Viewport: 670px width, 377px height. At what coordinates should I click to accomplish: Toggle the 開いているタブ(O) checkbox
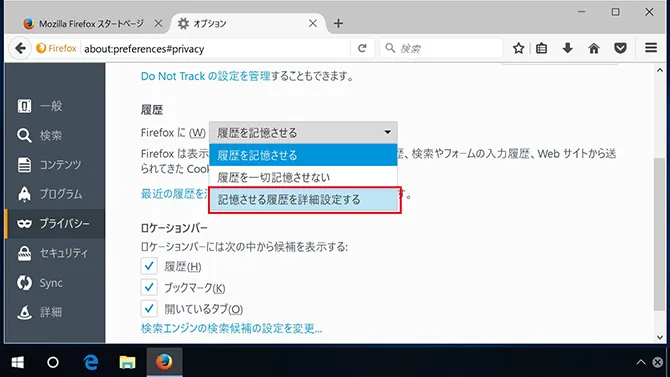pyautogui.click(x=149, y=308)
